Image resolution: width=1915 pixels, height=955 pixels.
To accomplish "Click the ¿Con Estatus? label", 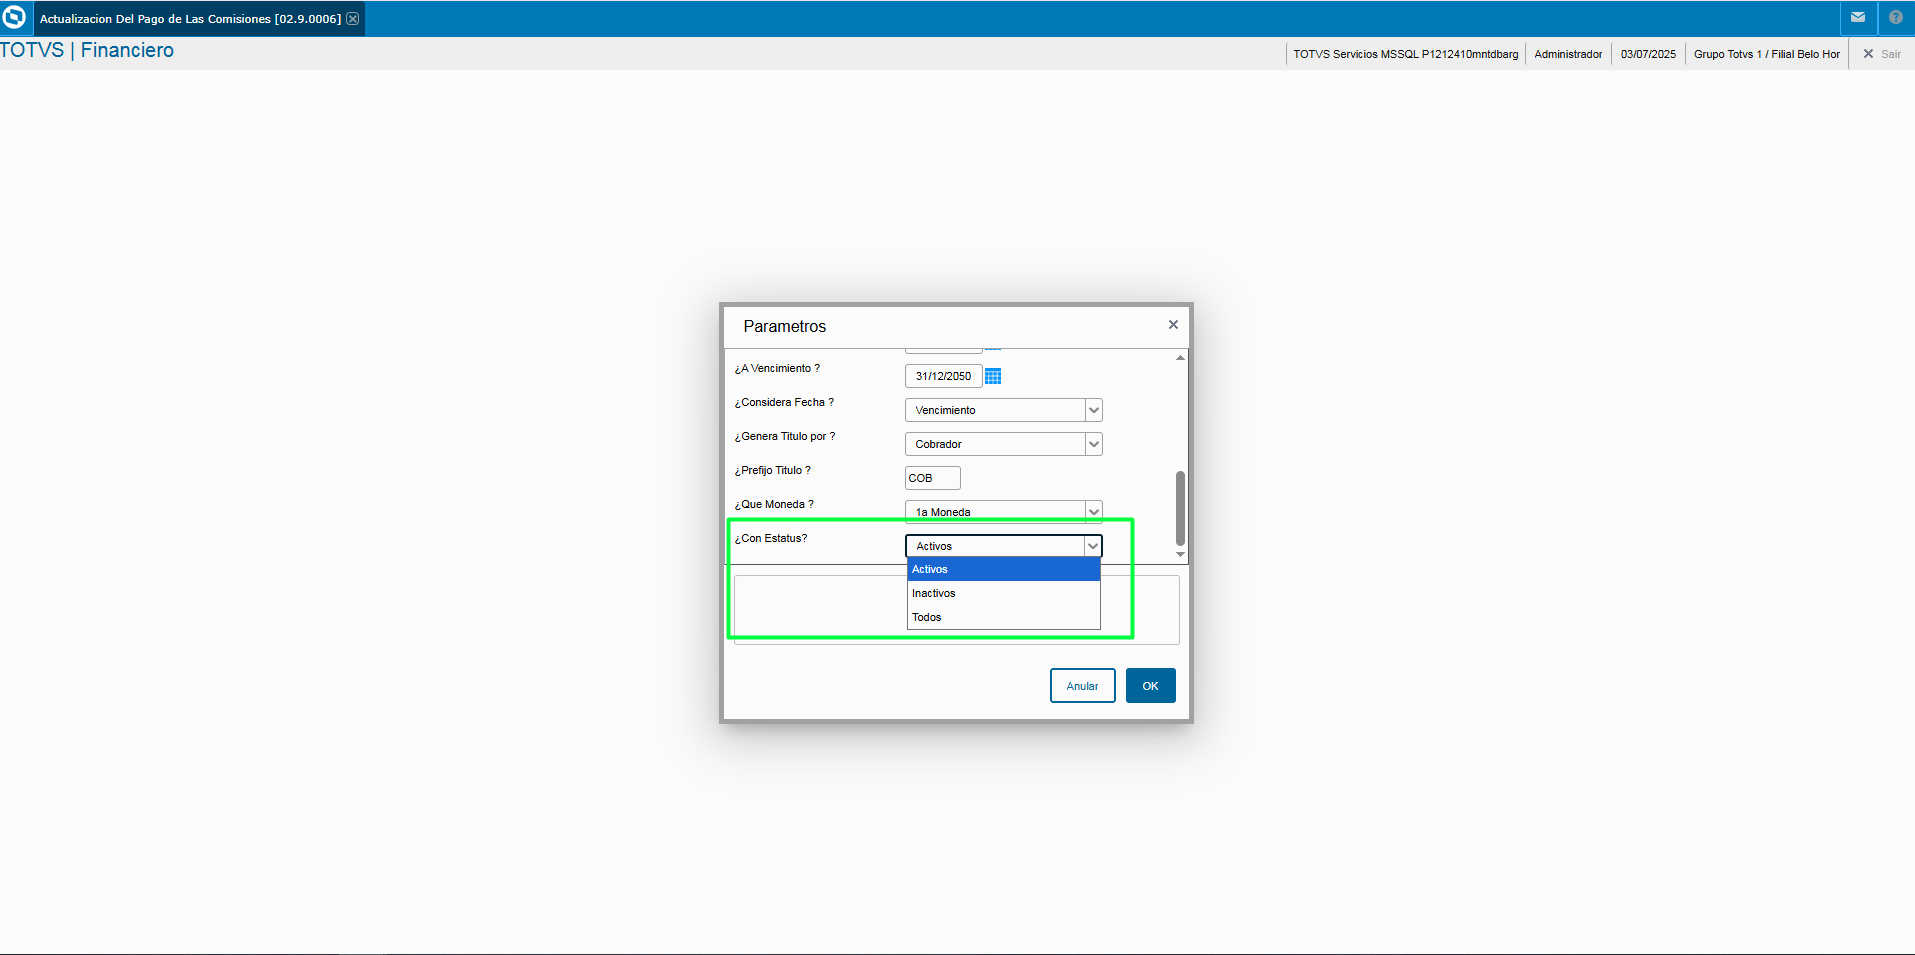I will [771, 538].
